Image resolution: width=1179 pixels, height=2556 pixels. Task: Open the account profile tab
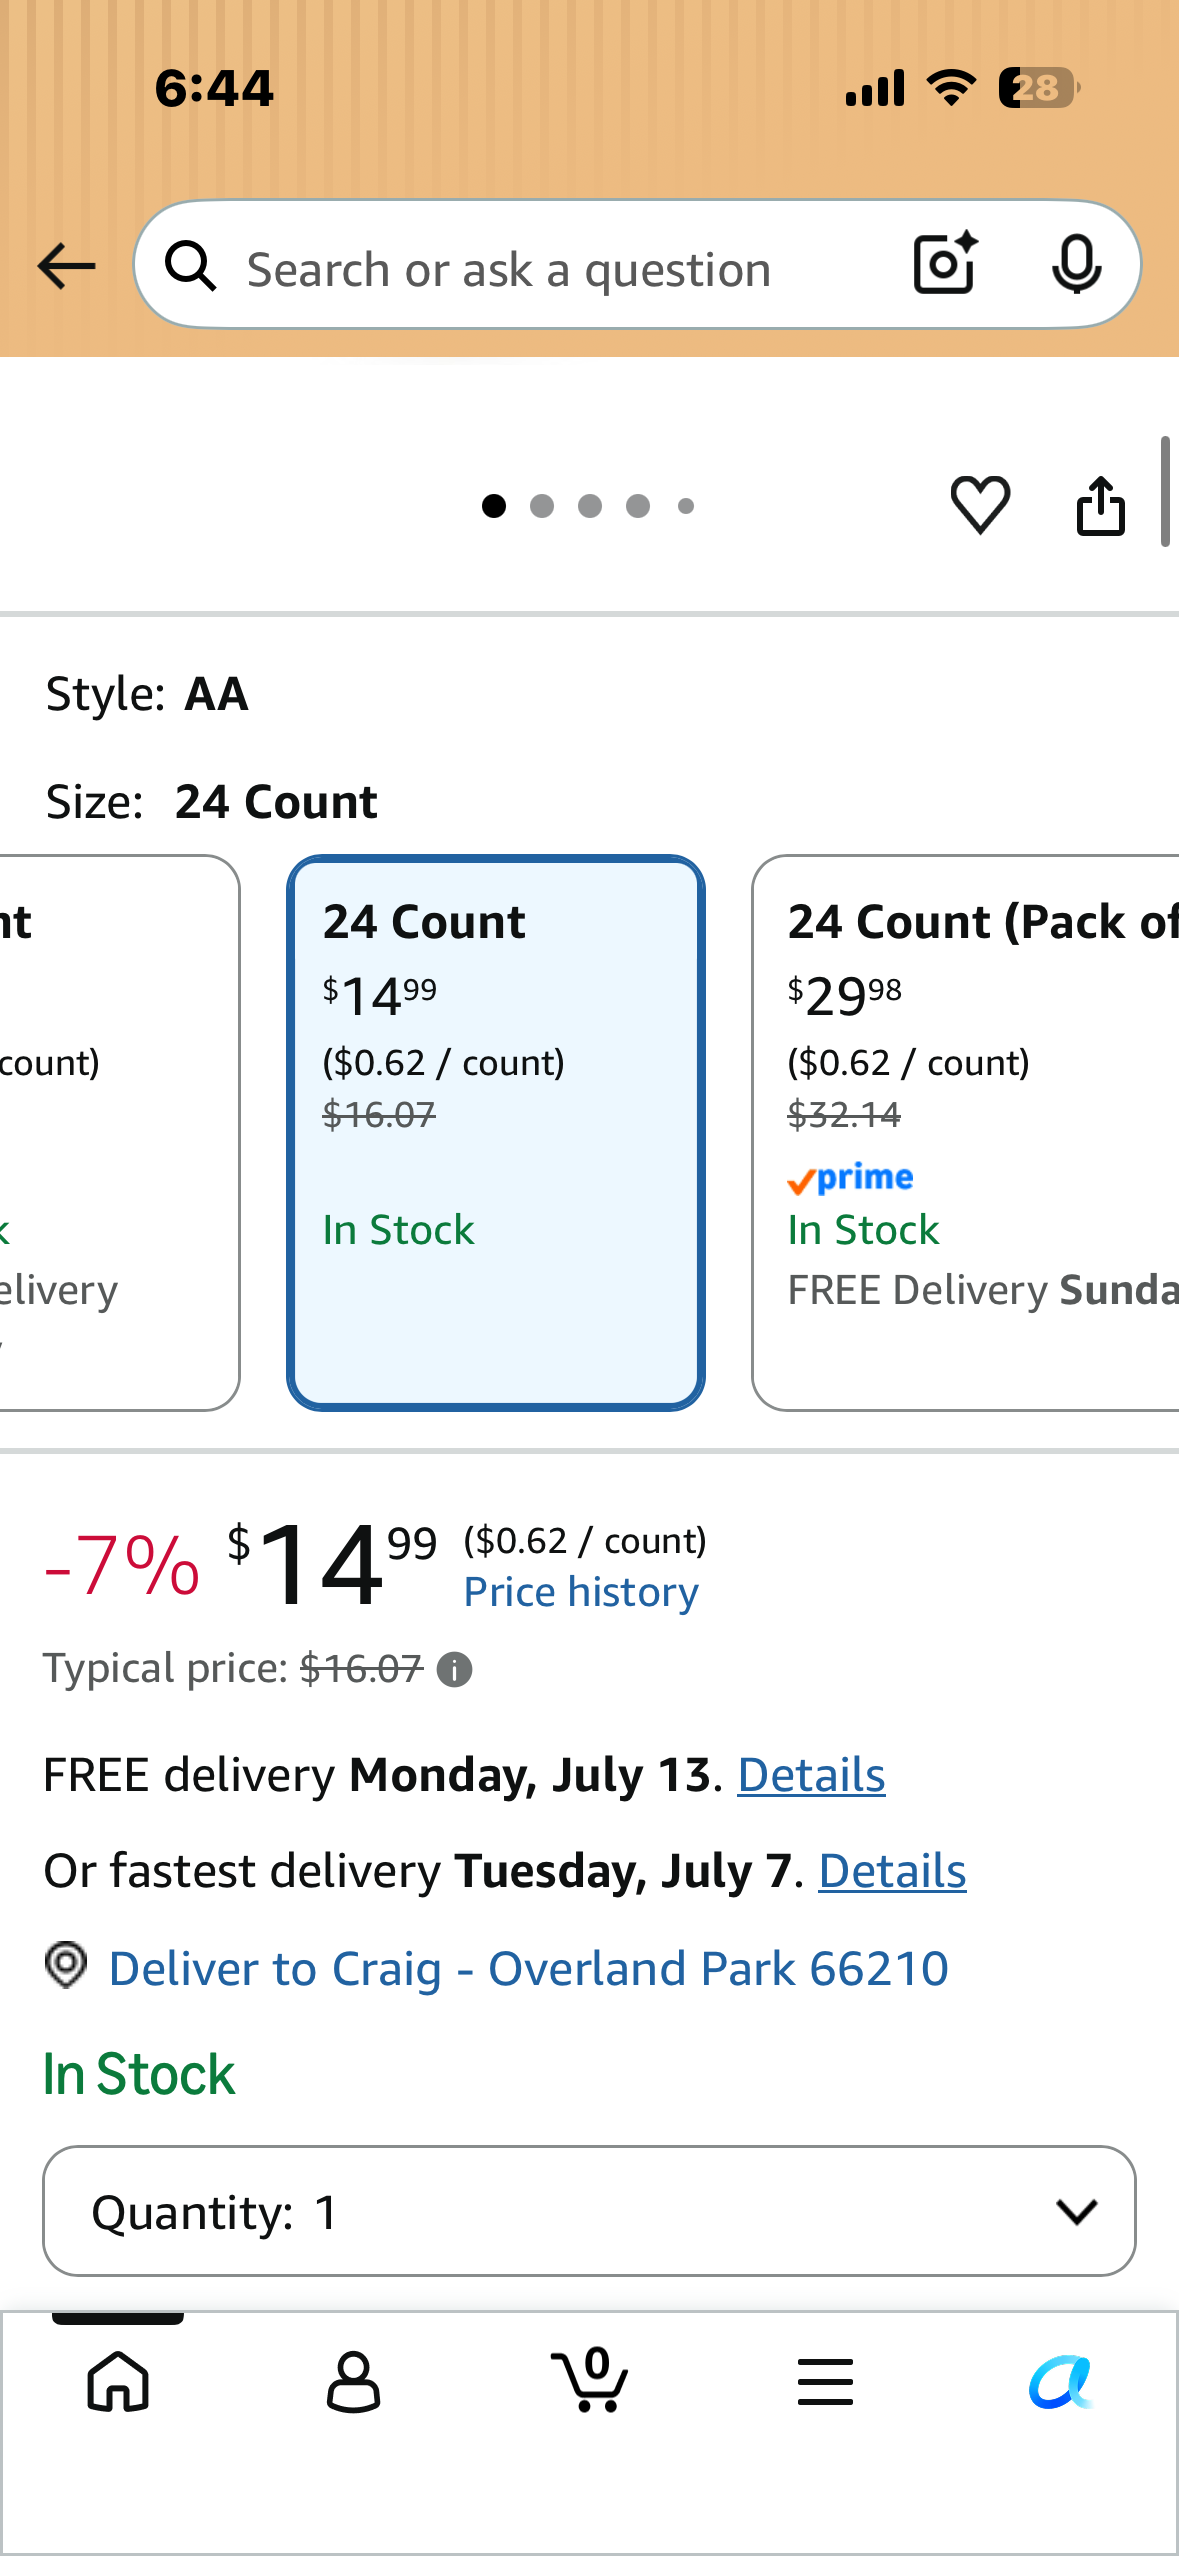click(x=354, y=2381)
